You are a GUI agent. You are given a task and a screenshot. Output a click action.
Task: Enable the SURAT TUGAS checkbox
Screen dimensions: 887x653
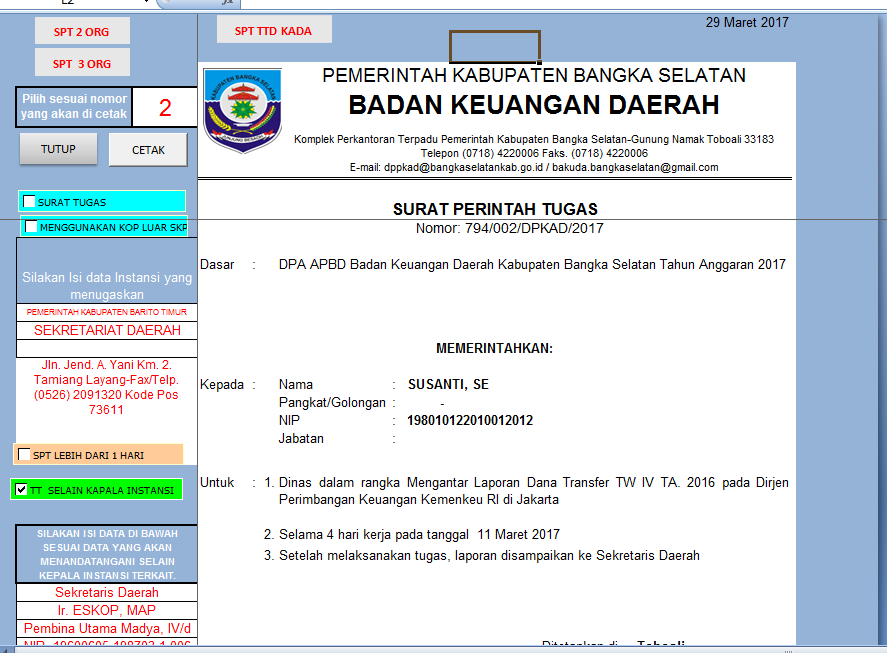29,201
